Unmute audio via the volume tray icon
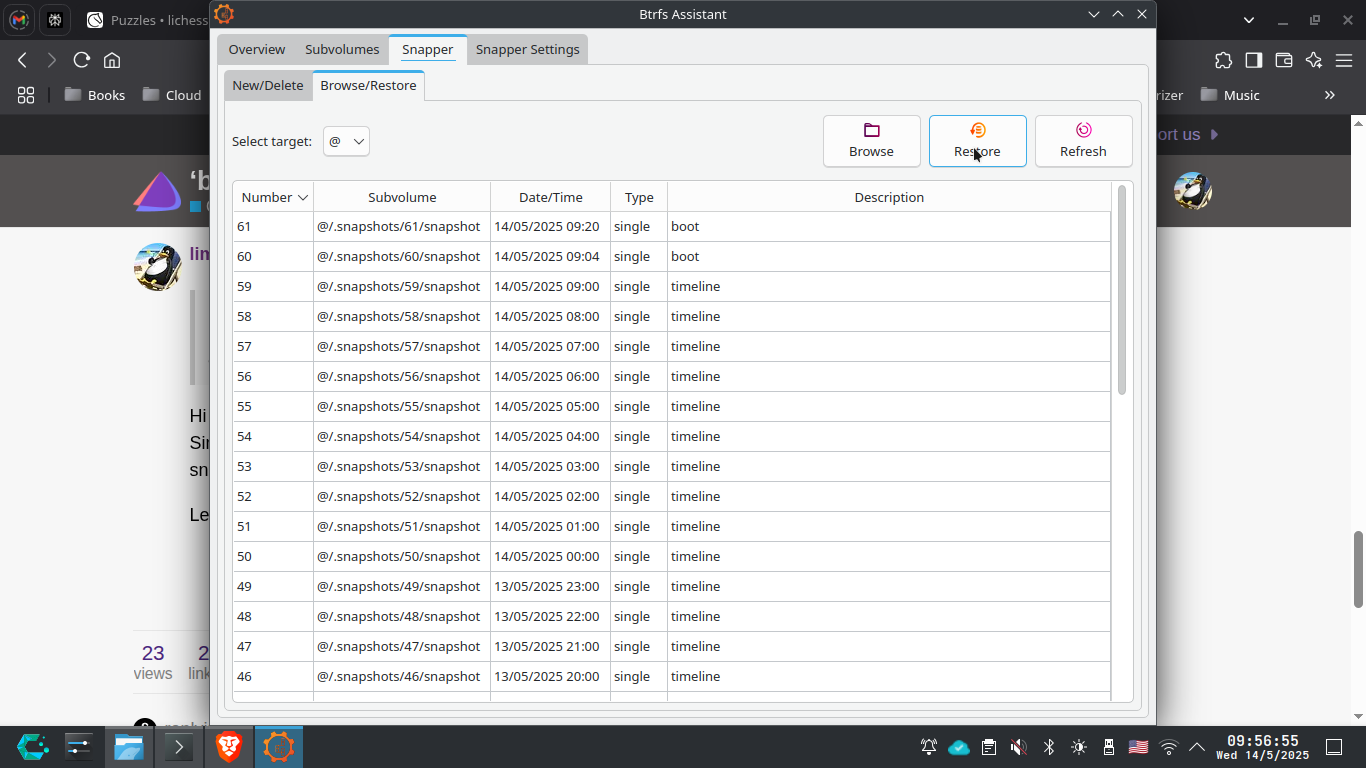 pyautogui.click(x=1018, y=747)
